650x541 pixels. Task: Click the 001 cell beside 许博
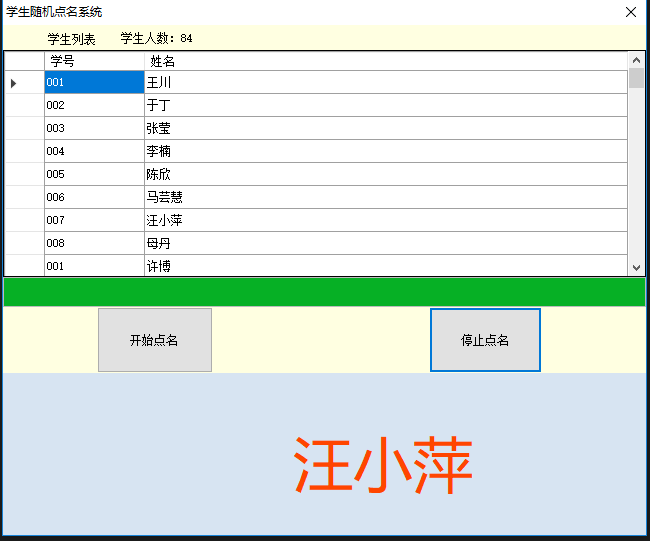pos(94,265)
